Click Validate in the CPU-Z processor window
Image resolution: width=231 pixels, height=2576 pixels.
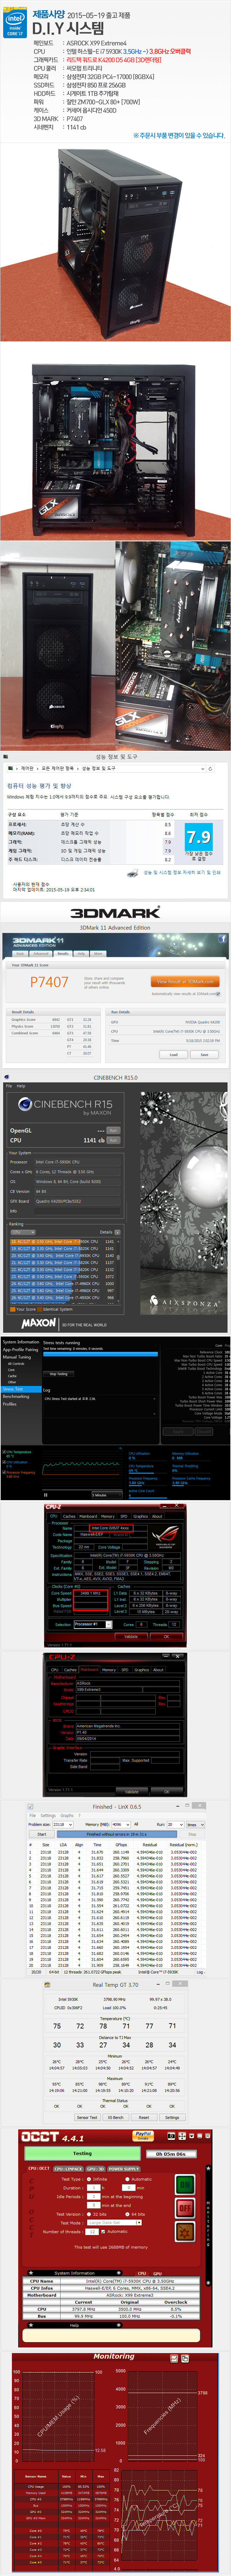tap(131, 1637)
